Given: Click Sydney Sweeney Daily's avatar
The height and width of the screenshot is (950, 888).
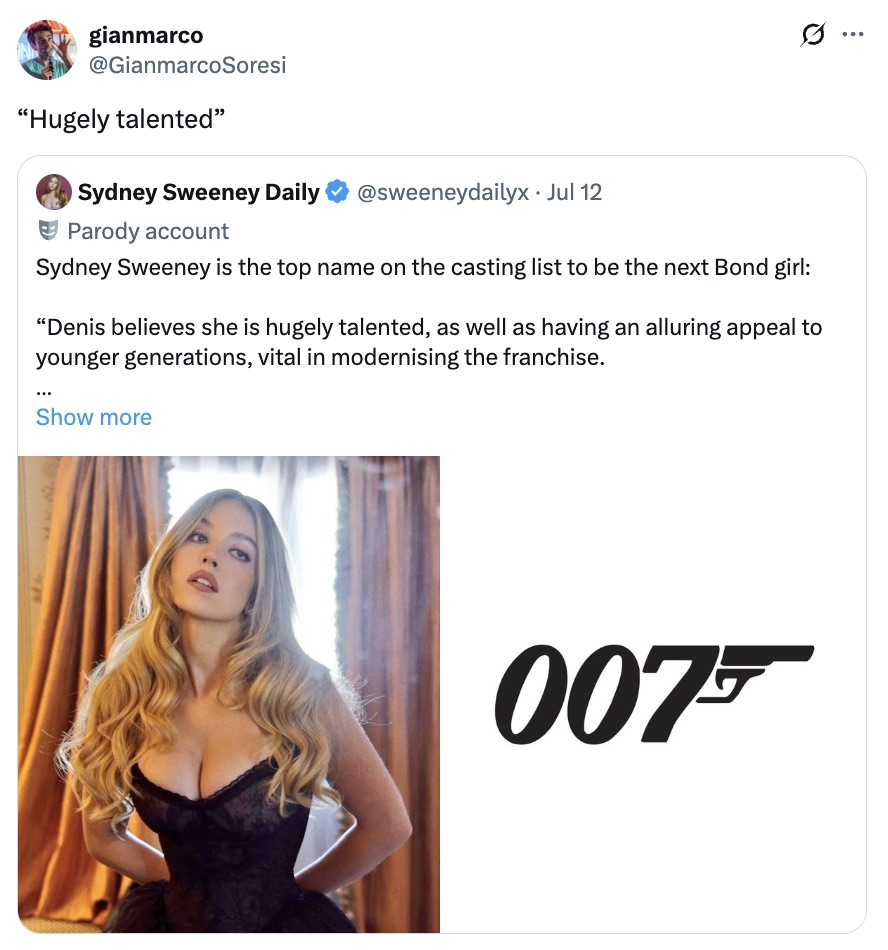Looking at the screenshot, I should pos(52,191).
